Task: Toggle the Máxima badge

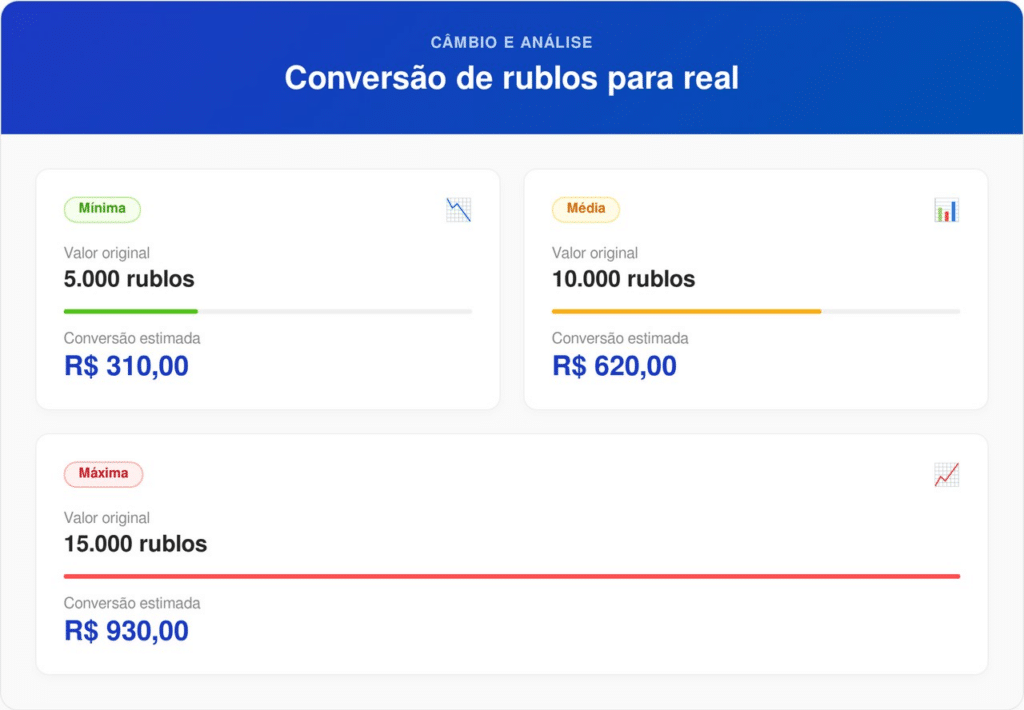Action: click(x=103, y=474)
